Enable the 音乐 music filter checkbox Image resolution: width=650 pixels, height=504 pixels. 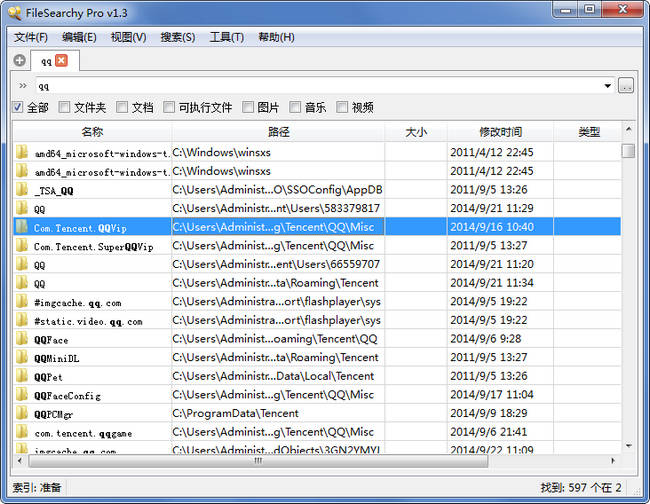click(295, 107)
